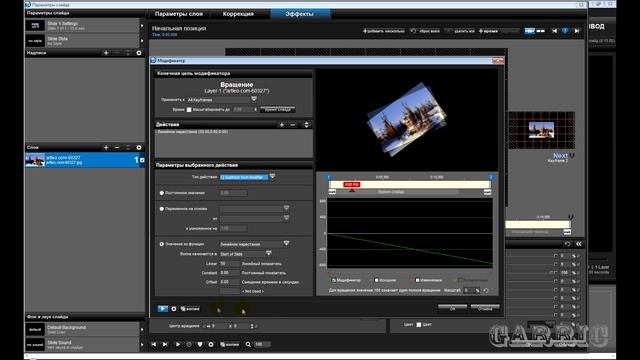Reset the Масштаб zoom with the circular icon
This screenshot has height=360, width=640.
click(x=486, y=291)
